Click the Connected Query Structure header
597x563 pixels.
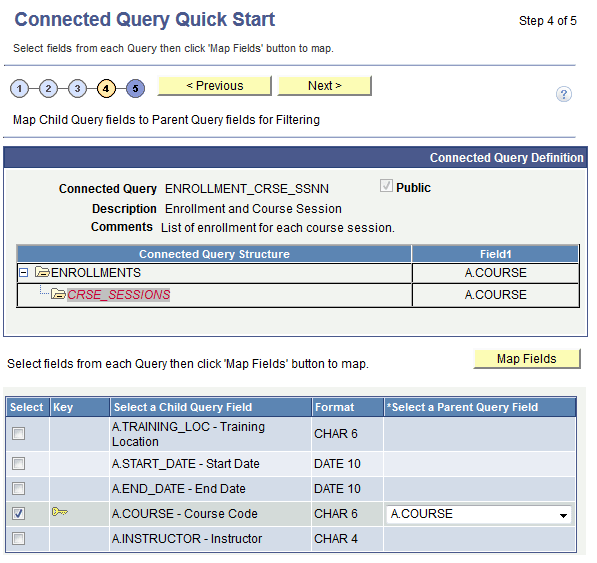point(214,254)
